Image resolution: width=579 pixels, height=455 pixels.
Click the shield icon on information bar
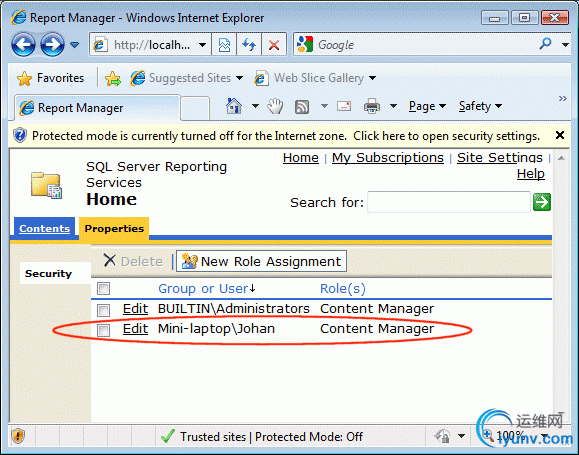coord(20,136)
